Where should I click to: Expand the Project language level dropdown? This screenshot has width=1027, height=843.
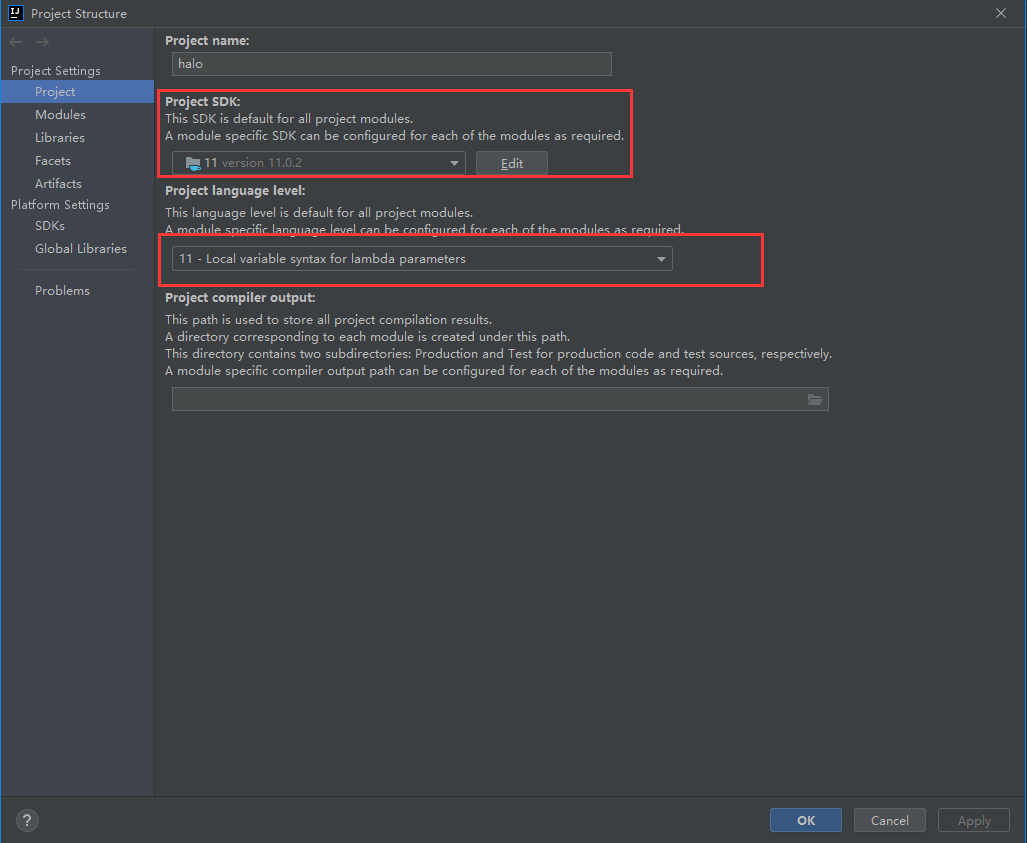coord(421,259)
